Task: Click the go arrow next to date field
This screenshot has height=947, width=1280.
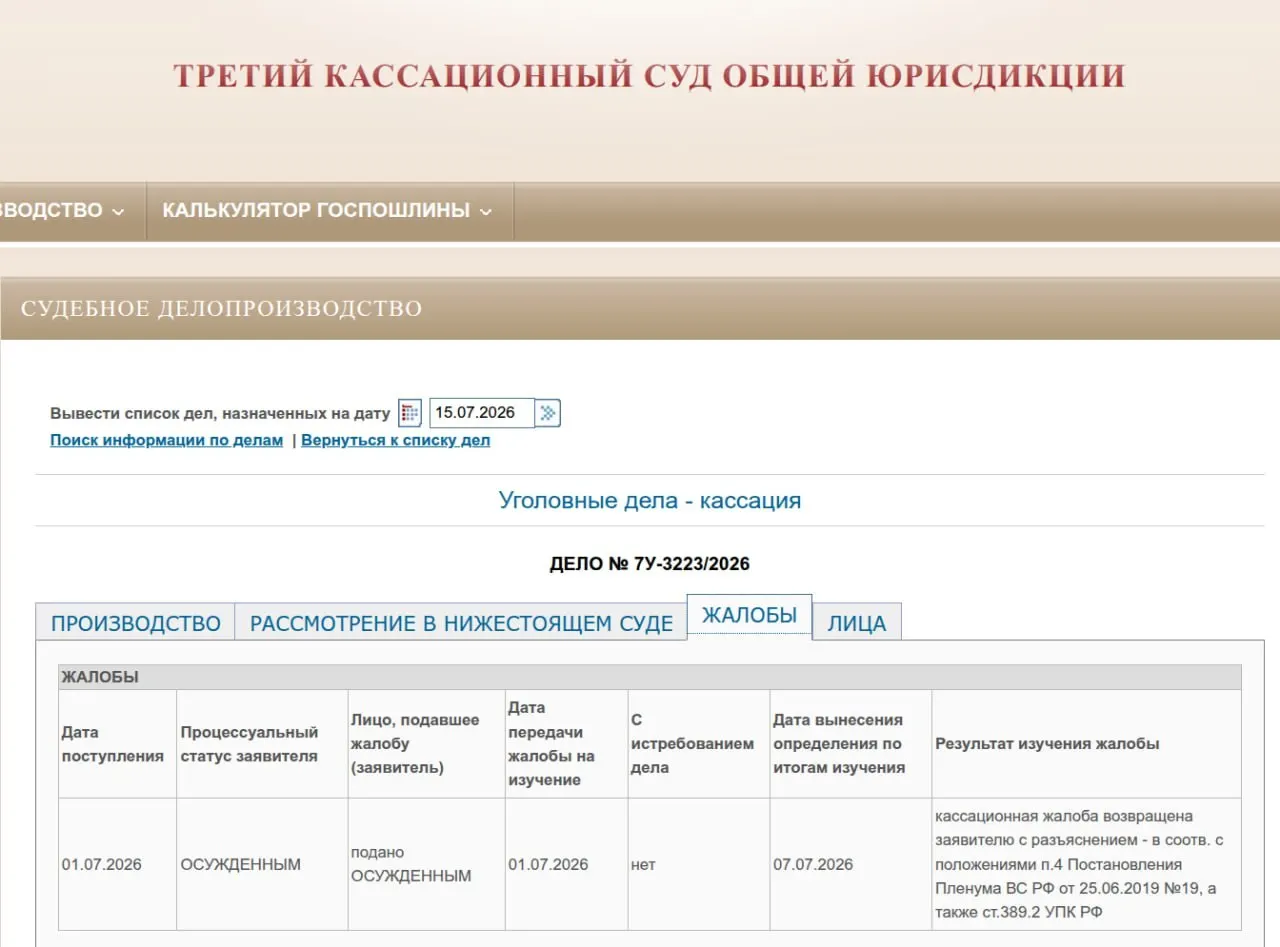Action: pyautogui.click(x=548, y=413)
